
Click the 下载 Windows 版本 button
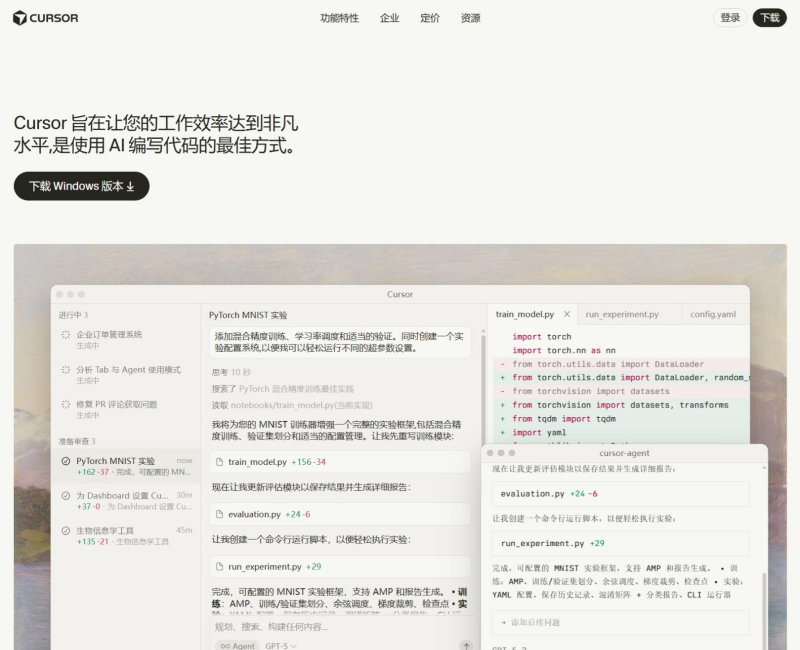point(81,186)
